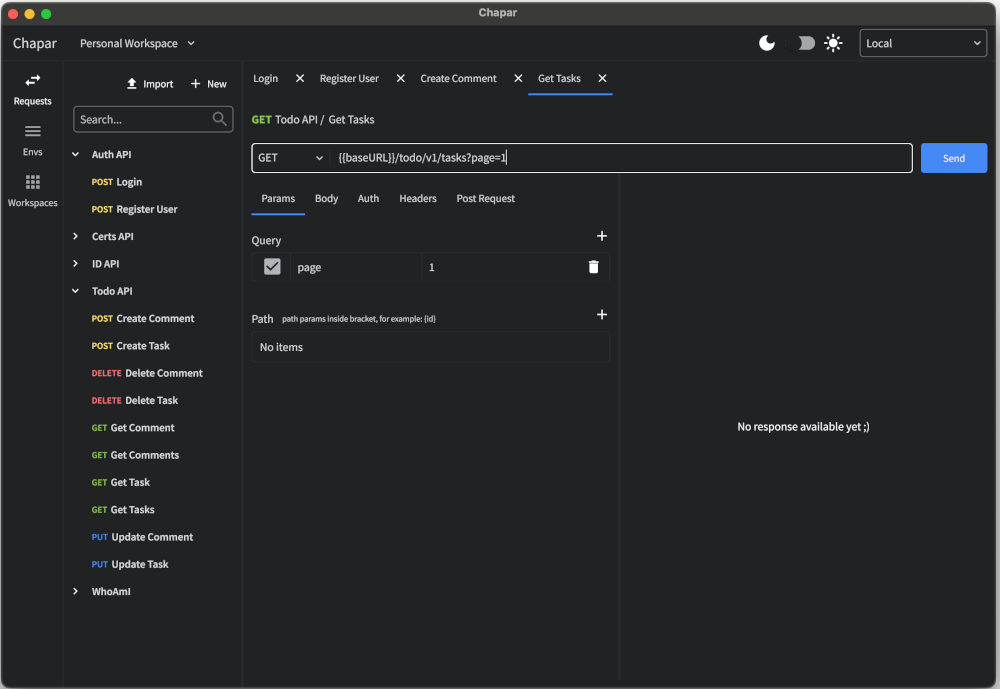The image size is (1000, 689).
Task: Click the search magnifier icon
Action: (x=219, y=119)
